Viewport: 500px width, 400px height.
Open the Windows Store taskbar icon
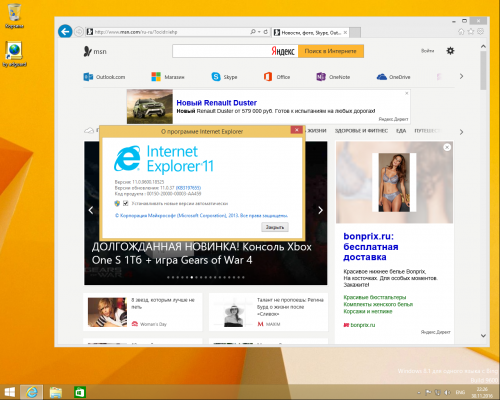pos(80,392)
